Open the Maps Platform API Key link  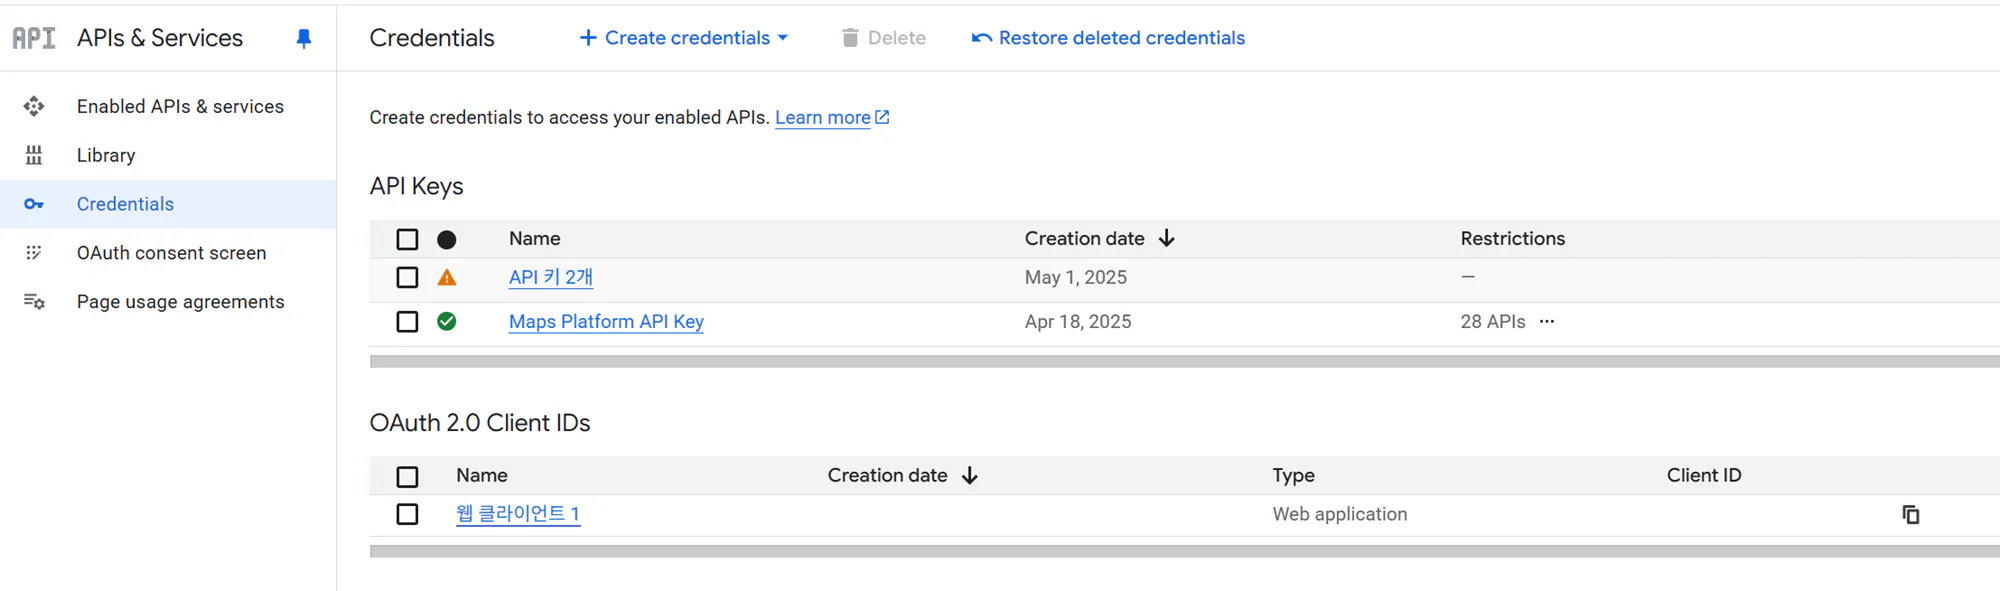pos(606,321)
